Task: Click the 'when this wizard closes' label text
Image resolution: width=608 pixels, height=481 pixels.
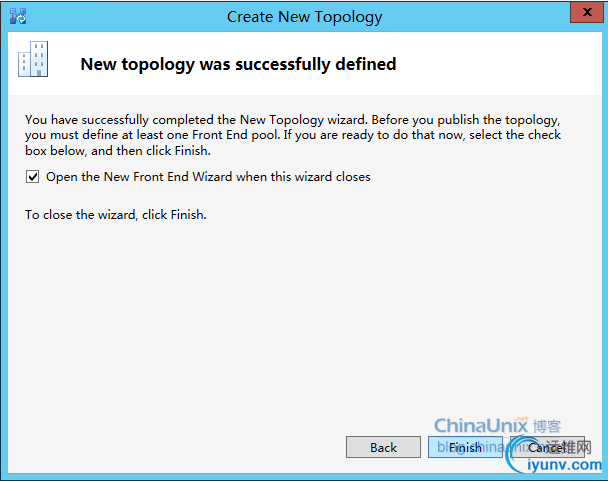Action: 303,177
